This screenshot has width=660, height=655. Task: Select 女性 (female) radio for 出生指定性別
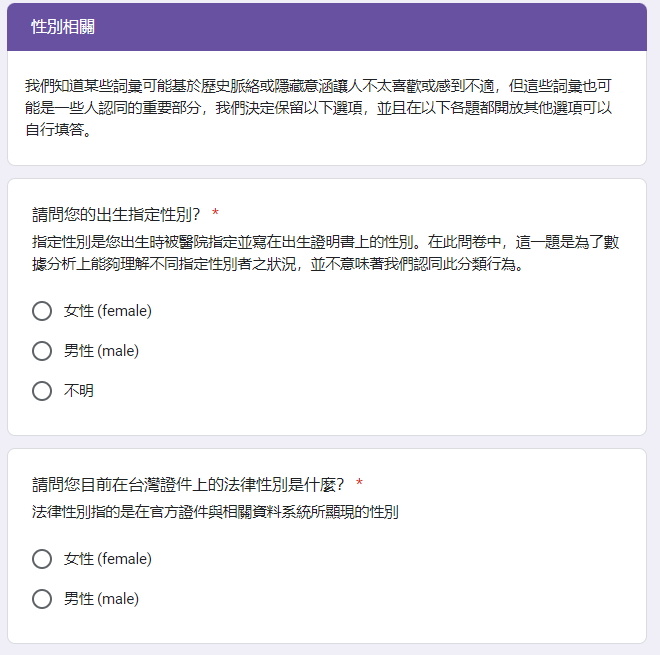[42, 311]
